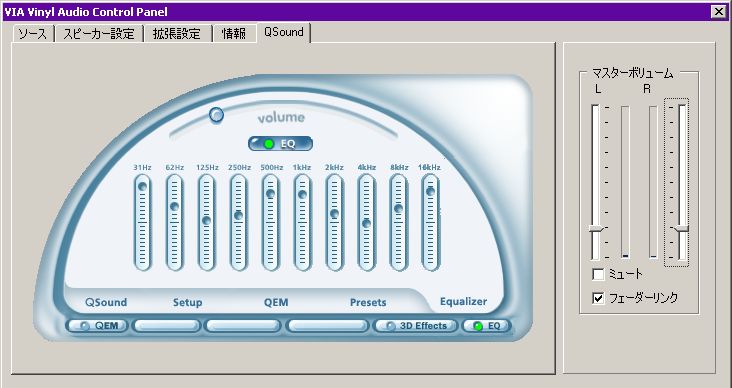Switch to the ソース tab
Viewport: 732px width, 388px height.
[x=33, y=34]
